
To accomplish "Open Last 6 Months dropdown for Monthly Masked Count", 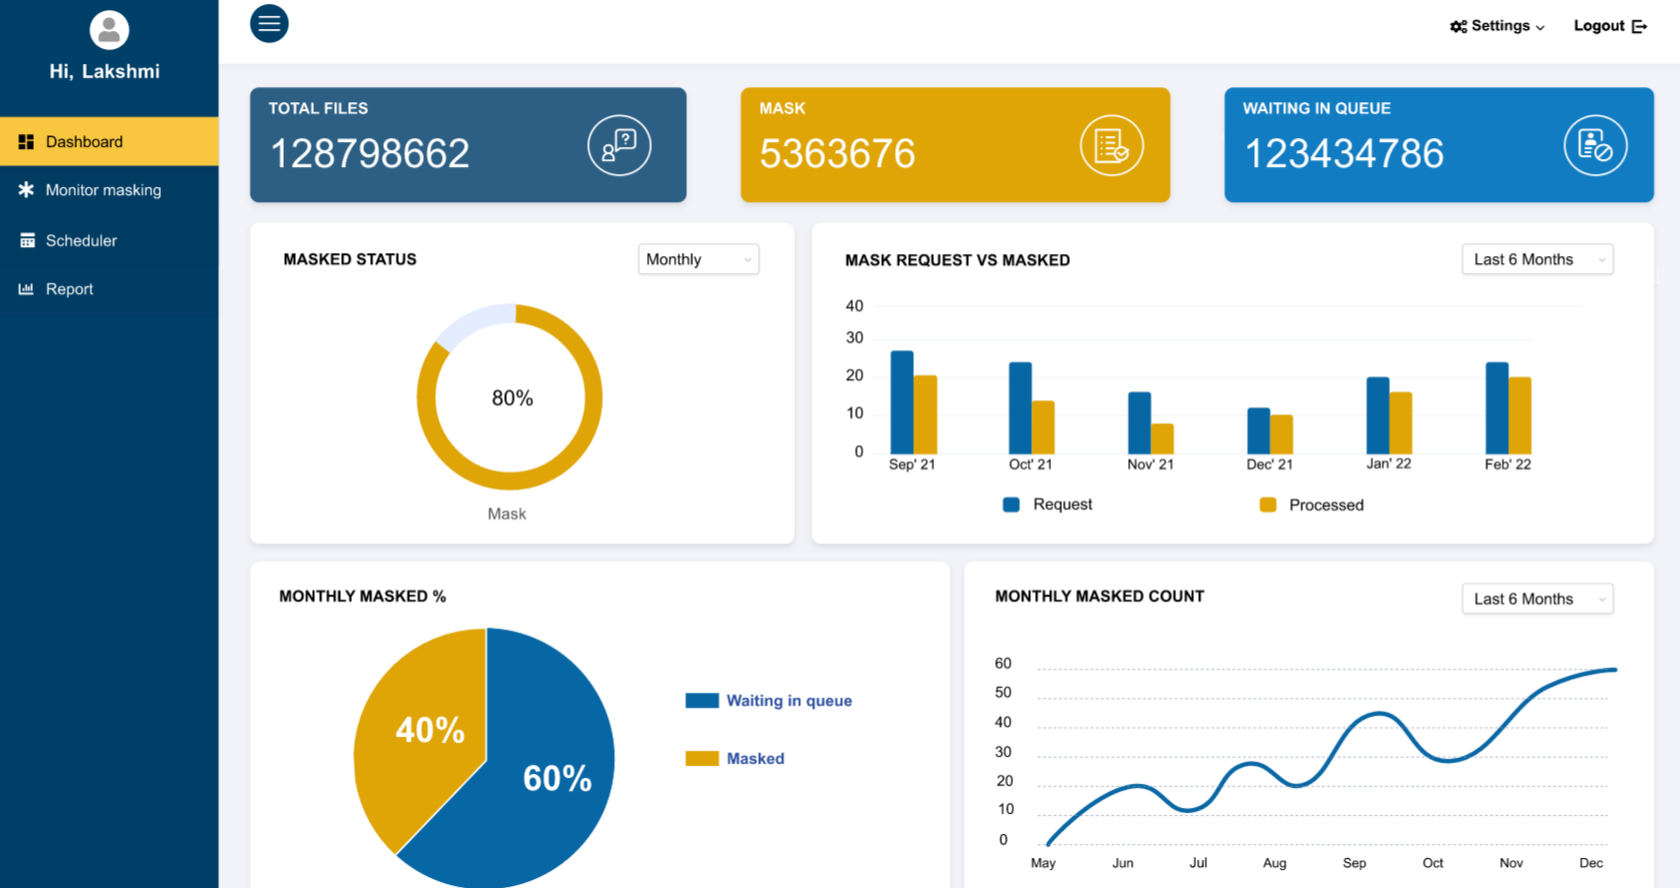I will point(1536,599).
